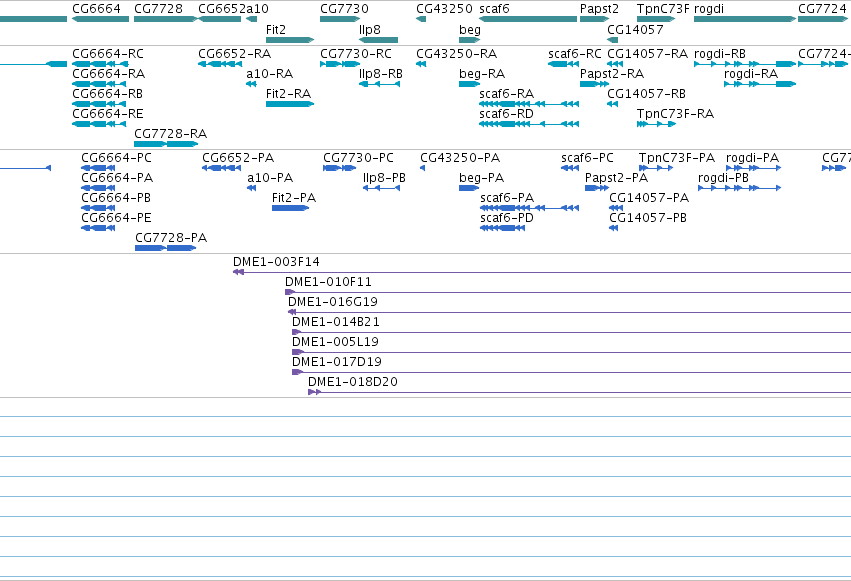The image size is (851, 581).
Task: Click the CG6664-PE protein label
Action: [x=116, y=218]
